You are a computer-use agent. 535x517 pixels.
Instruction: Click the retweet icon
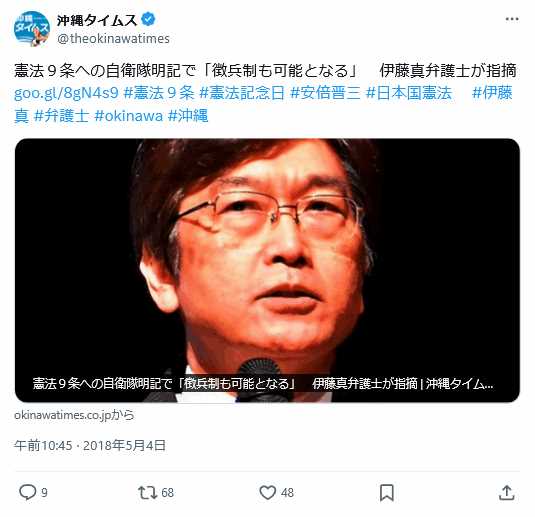(x=147, y=493)
